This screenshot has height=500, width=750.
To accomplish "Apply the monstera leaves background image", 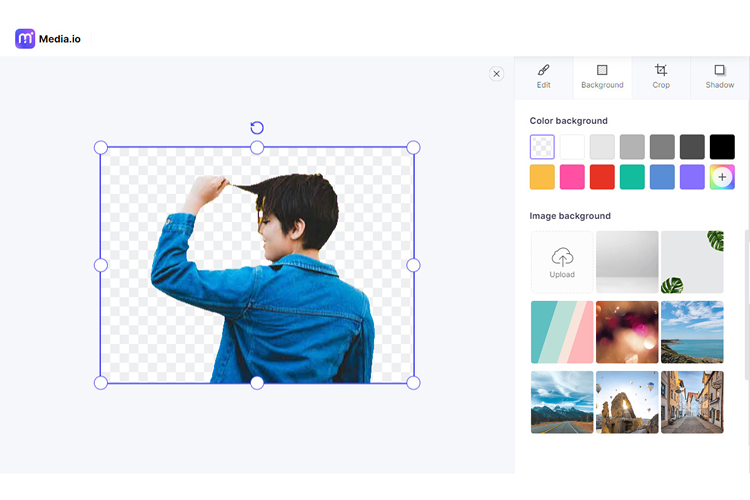I will click(692, 262).
